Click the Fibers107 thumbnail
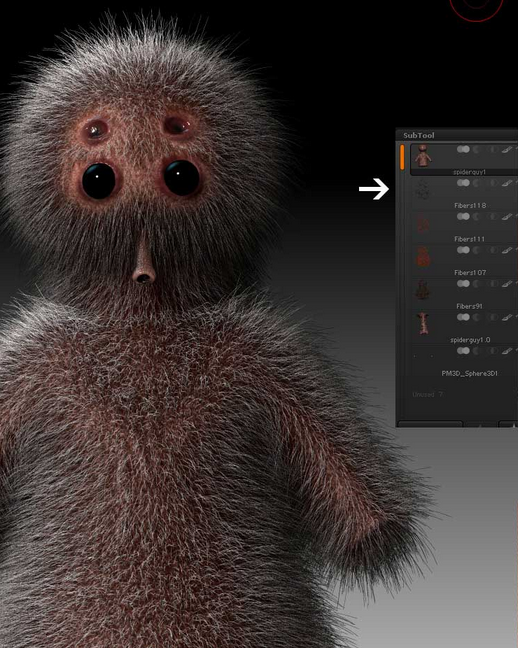 tap(423, 256)
